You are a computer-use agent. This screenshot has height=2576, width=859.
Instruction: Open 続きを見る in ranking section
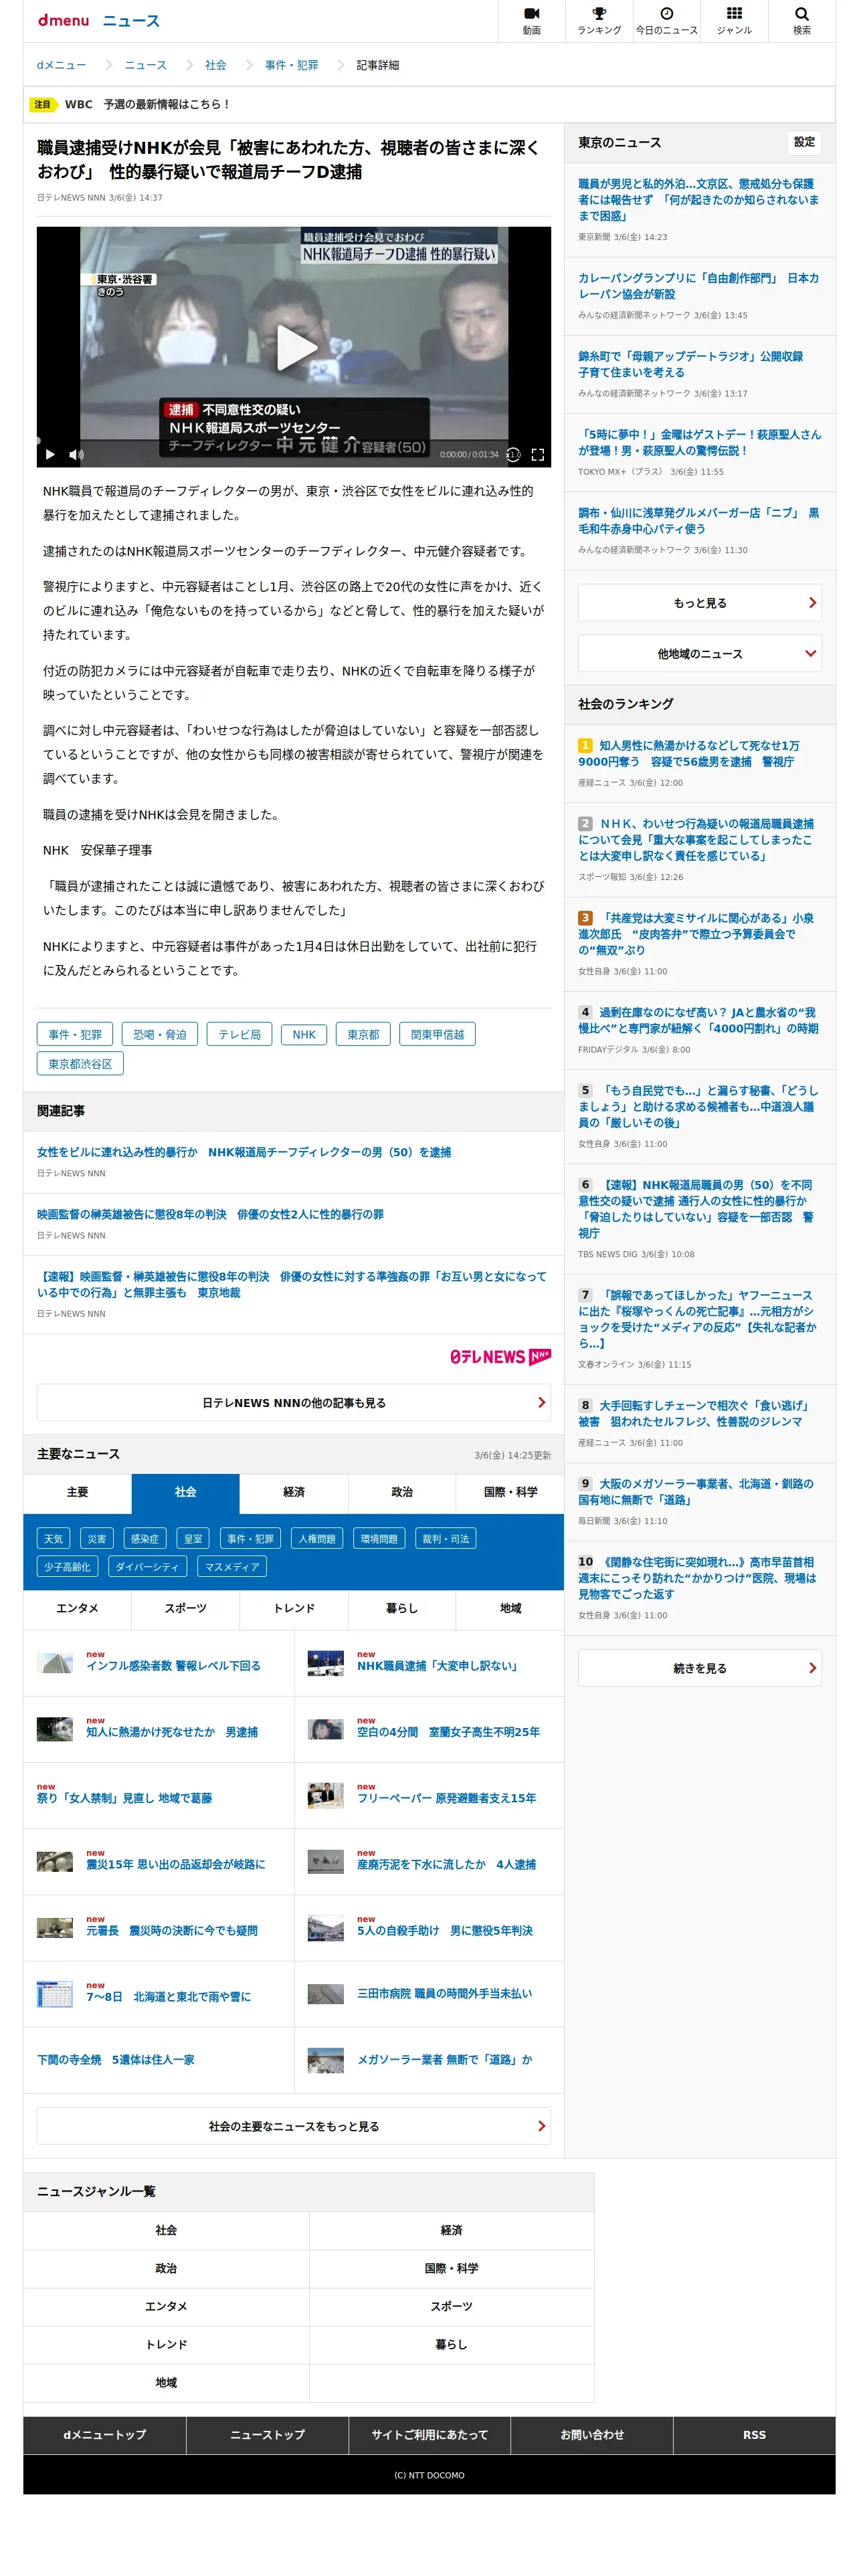click(x=699, y=1667)
